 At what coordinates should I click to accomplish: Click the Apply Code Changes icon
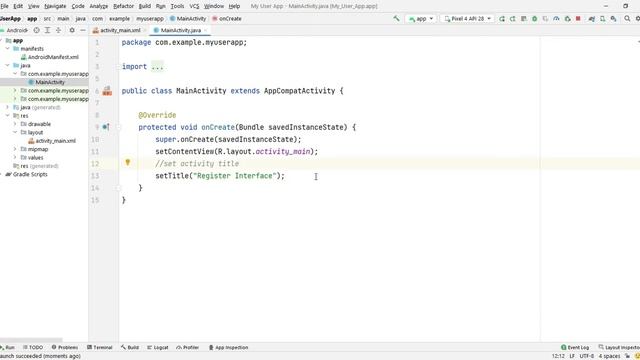pos(524,19)
